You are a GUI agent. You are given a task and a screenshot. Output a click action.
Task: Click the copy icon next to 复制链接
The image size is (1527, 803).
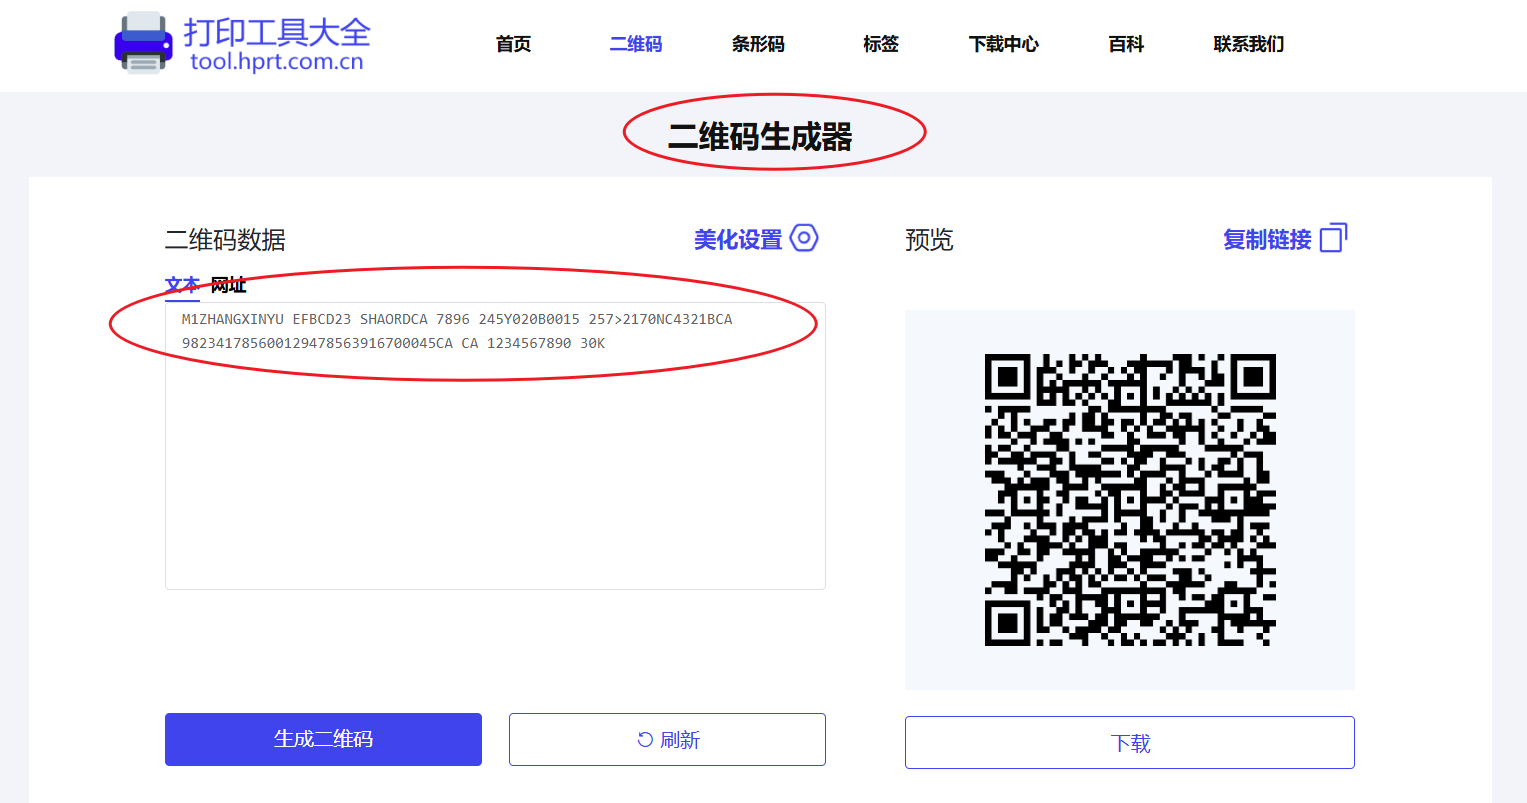pyautogui.click(x=1334, y=238)
